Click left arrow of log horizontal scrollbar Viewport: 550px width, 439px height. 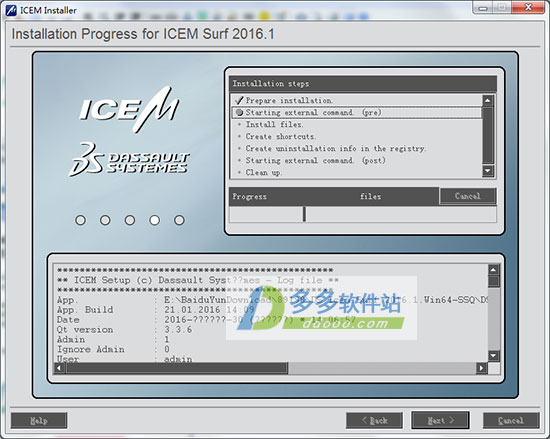pos(59,368)
